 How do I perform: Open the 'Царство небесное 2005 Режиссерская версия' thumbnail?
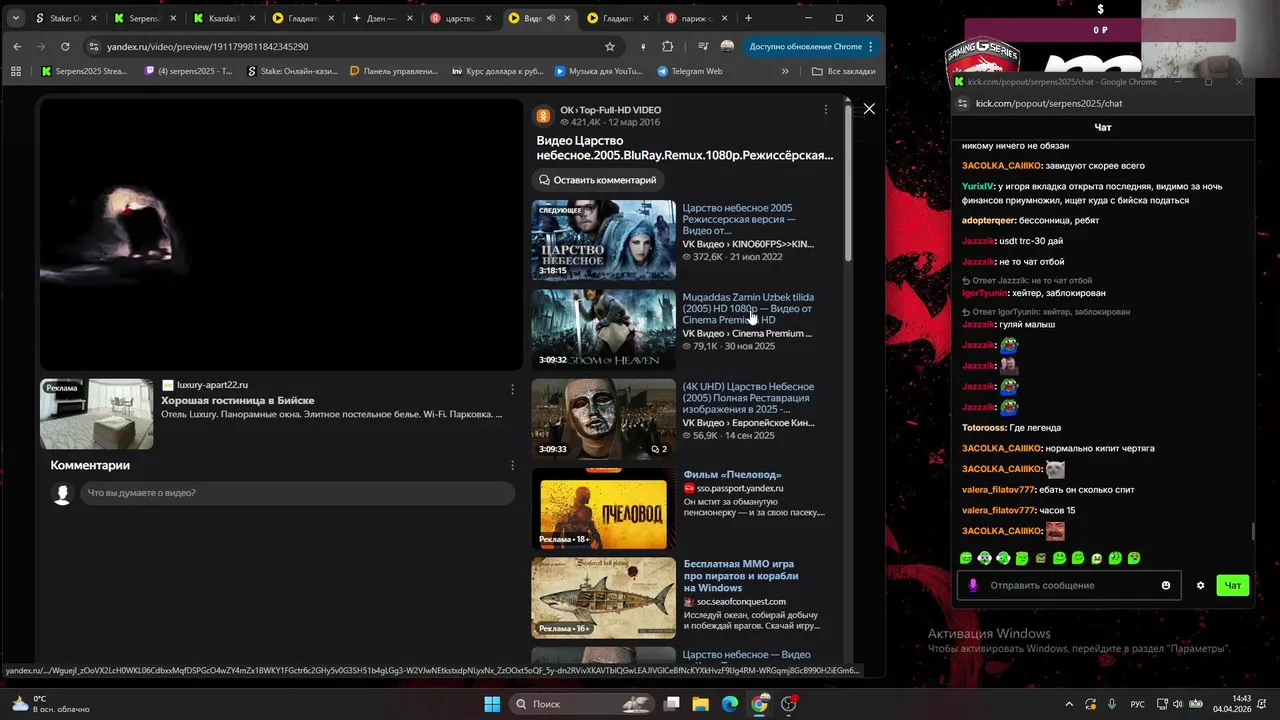603,241
